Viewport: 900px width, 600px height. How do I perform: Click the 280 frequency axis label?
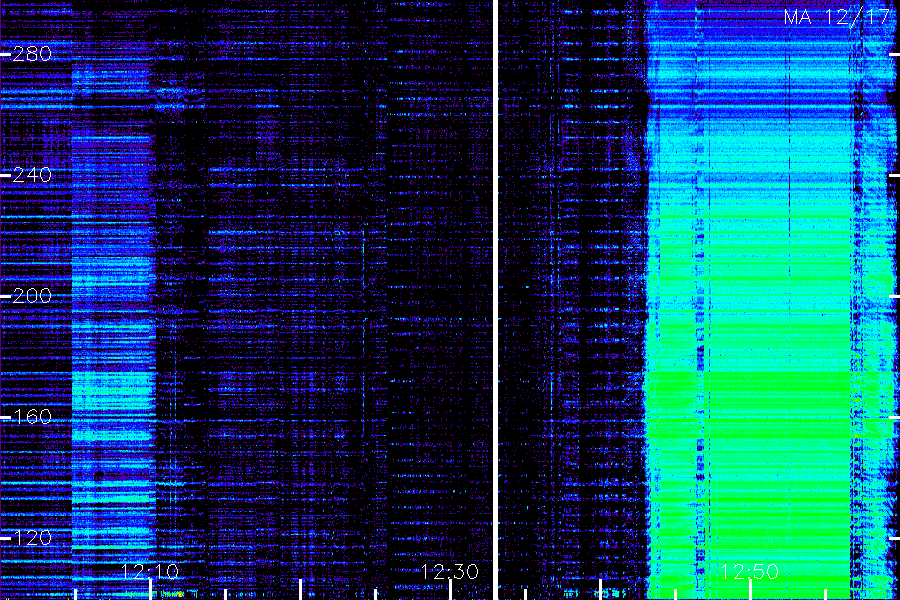[x=32, y=54]
